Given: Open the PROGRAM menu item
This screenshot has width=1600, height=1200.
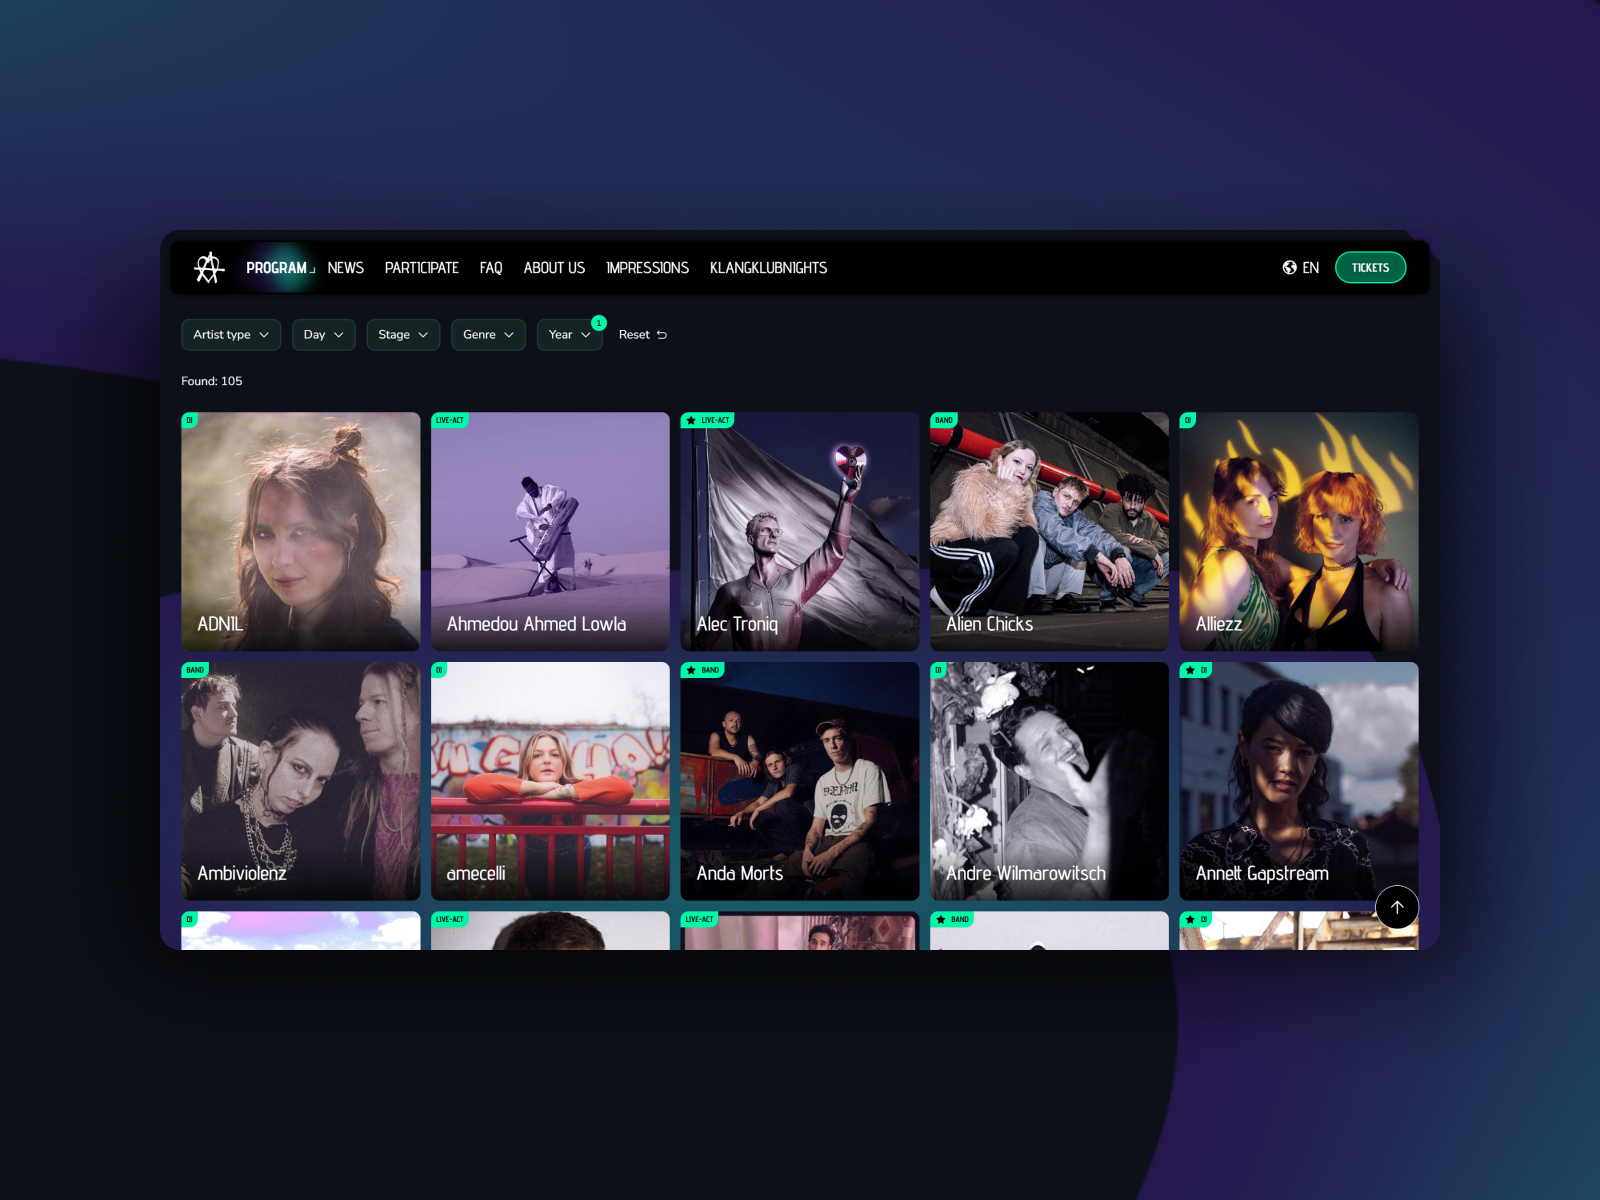Looking at the screenshot, I should (x=277, y=268).
